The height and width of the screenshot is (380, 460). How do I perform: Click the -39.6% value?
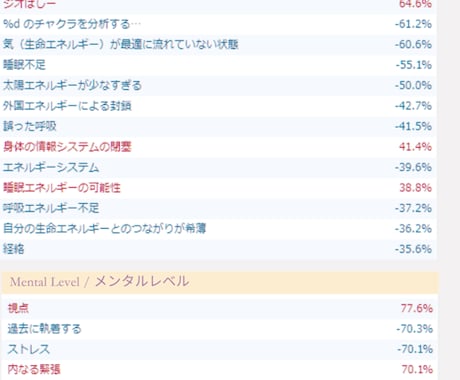413,167
